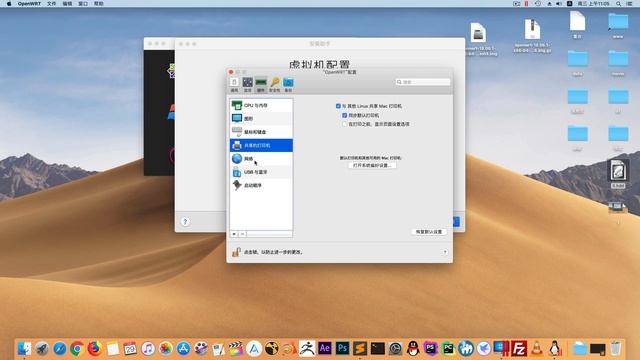640x360 pixels.
Task: Open Photos in the Dock
Action: pos(165,349)
